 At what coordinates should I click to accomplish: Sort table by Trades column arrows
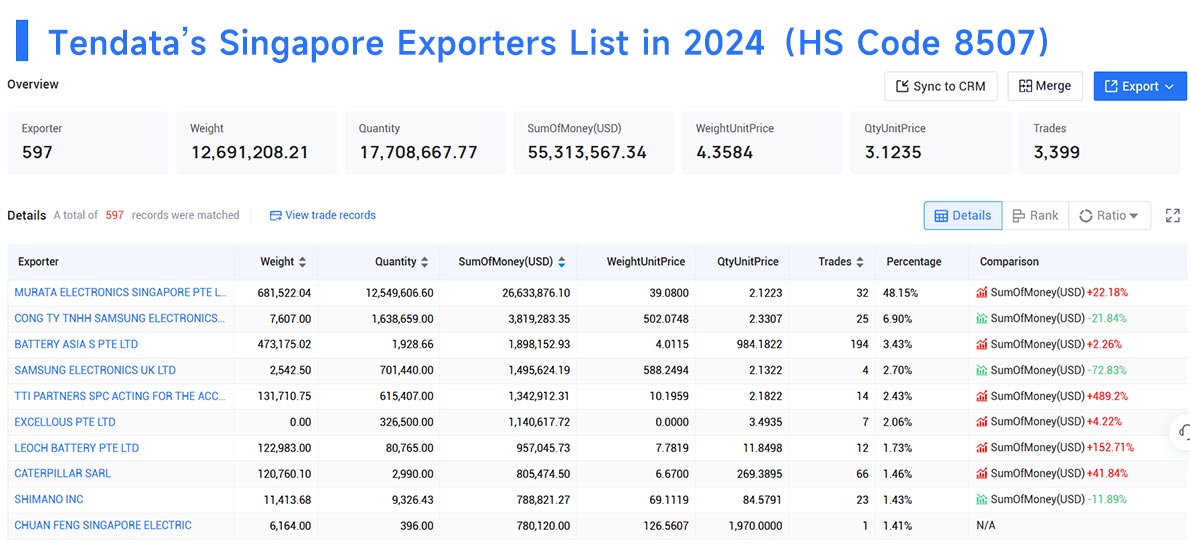pos(859,262)
